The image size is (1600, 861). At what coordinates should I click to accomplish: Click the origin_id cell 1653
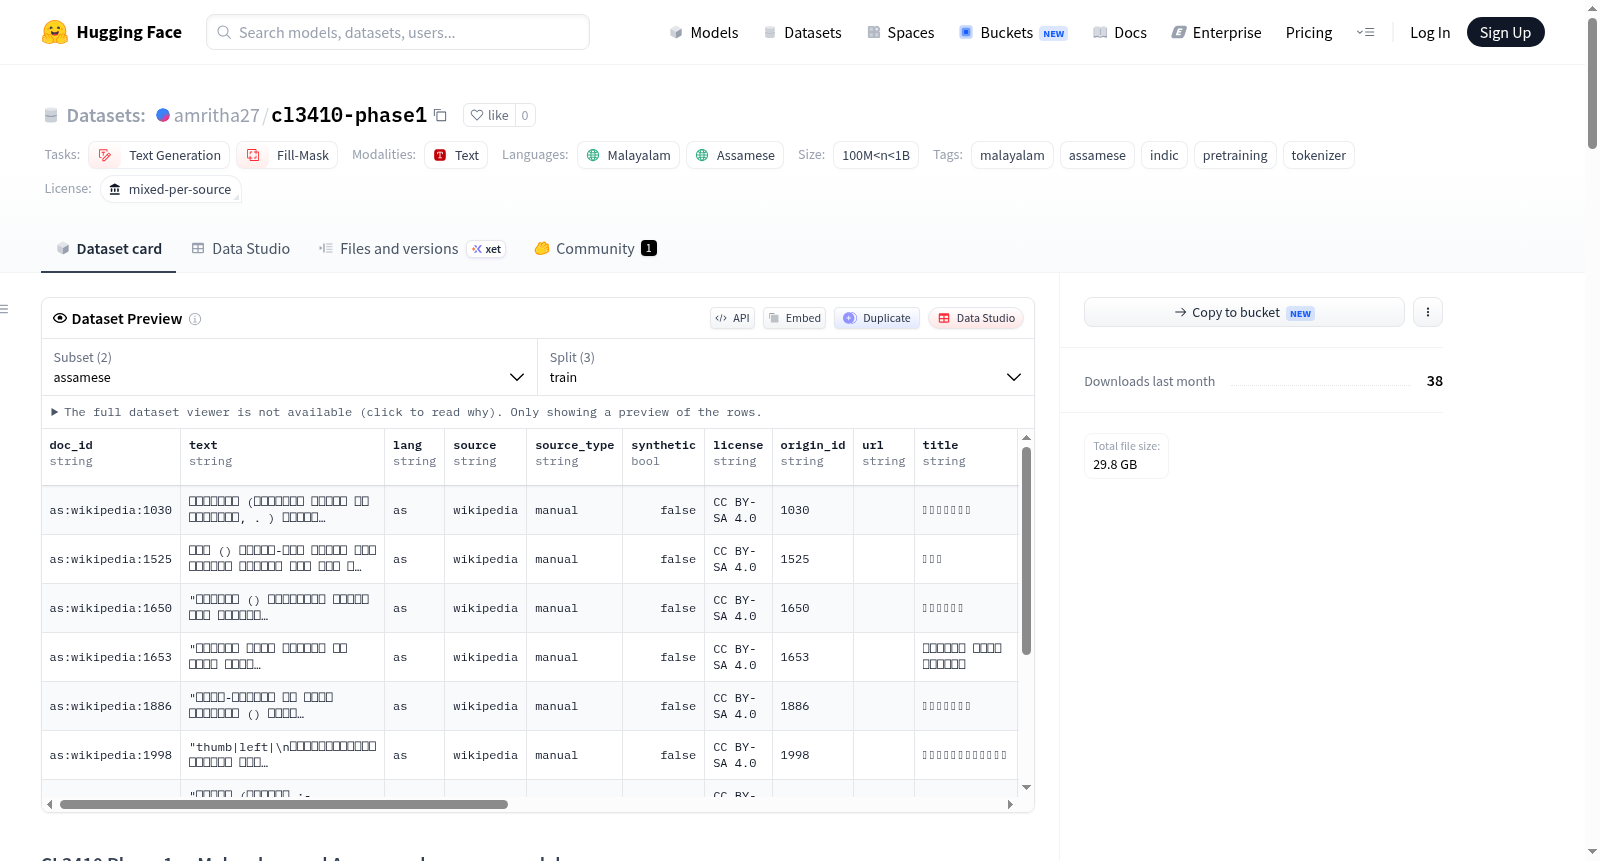[813, 657]
